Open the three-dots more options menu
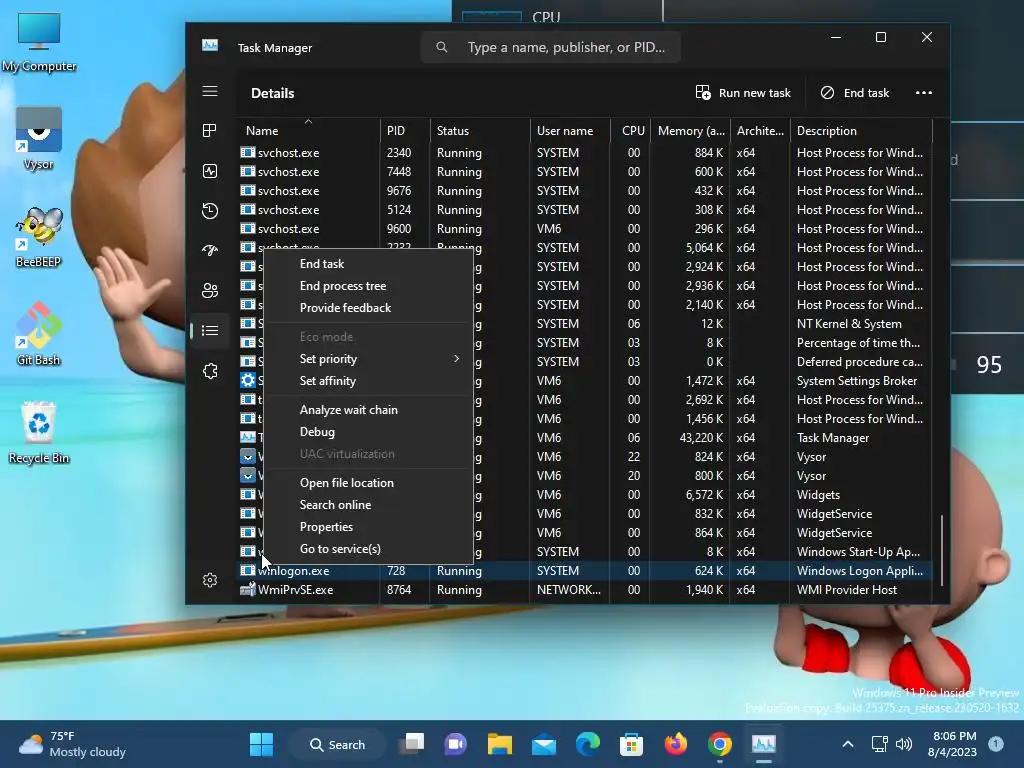1024x768 pixels. point(923,93)
